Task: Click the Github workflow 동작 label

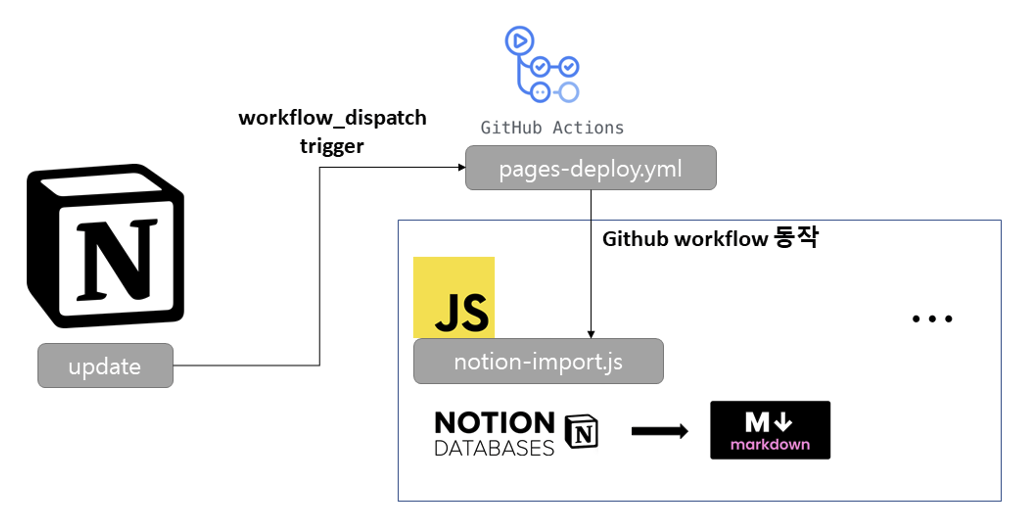Action: click(x=710, y=237)
